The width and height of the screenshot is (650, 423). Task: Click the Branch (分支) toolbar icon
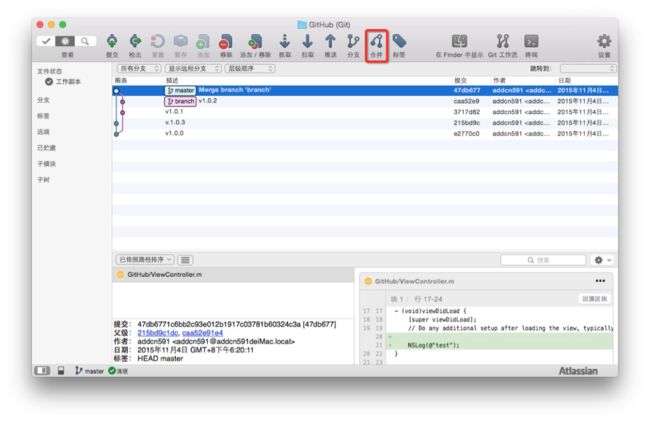click(353, 41)
